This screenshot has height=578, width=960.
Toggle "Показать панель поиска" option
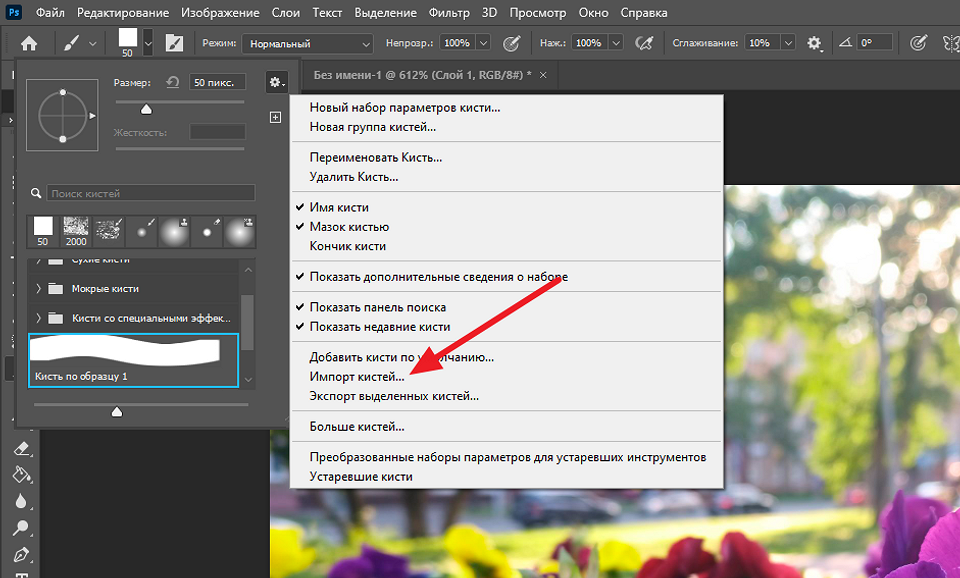click(x=377, y=307)
